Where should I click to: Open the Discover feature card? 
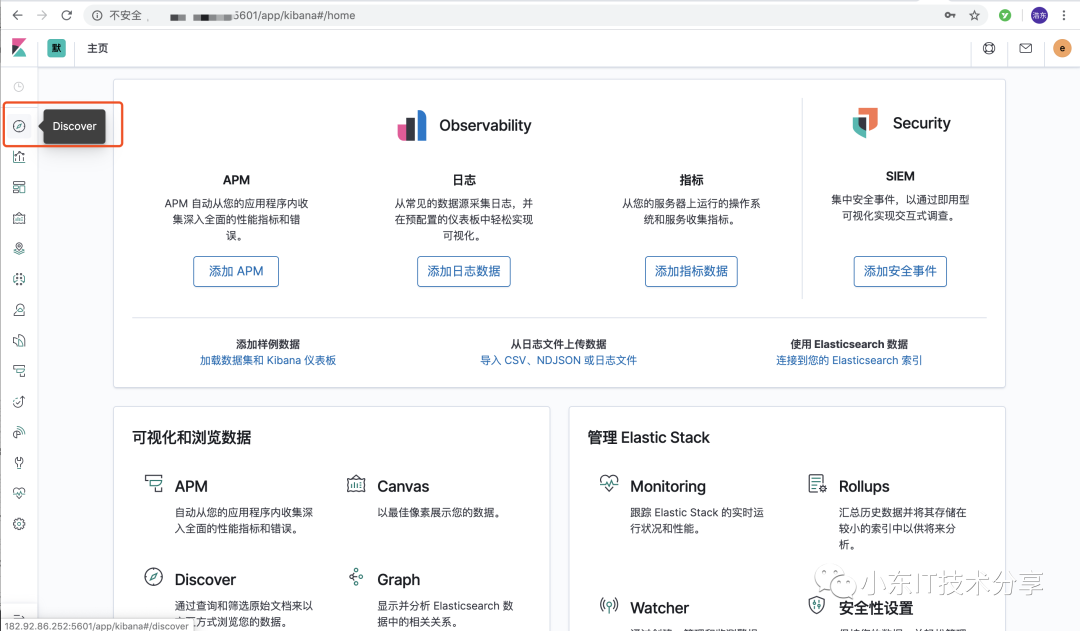tap(231, 598)
